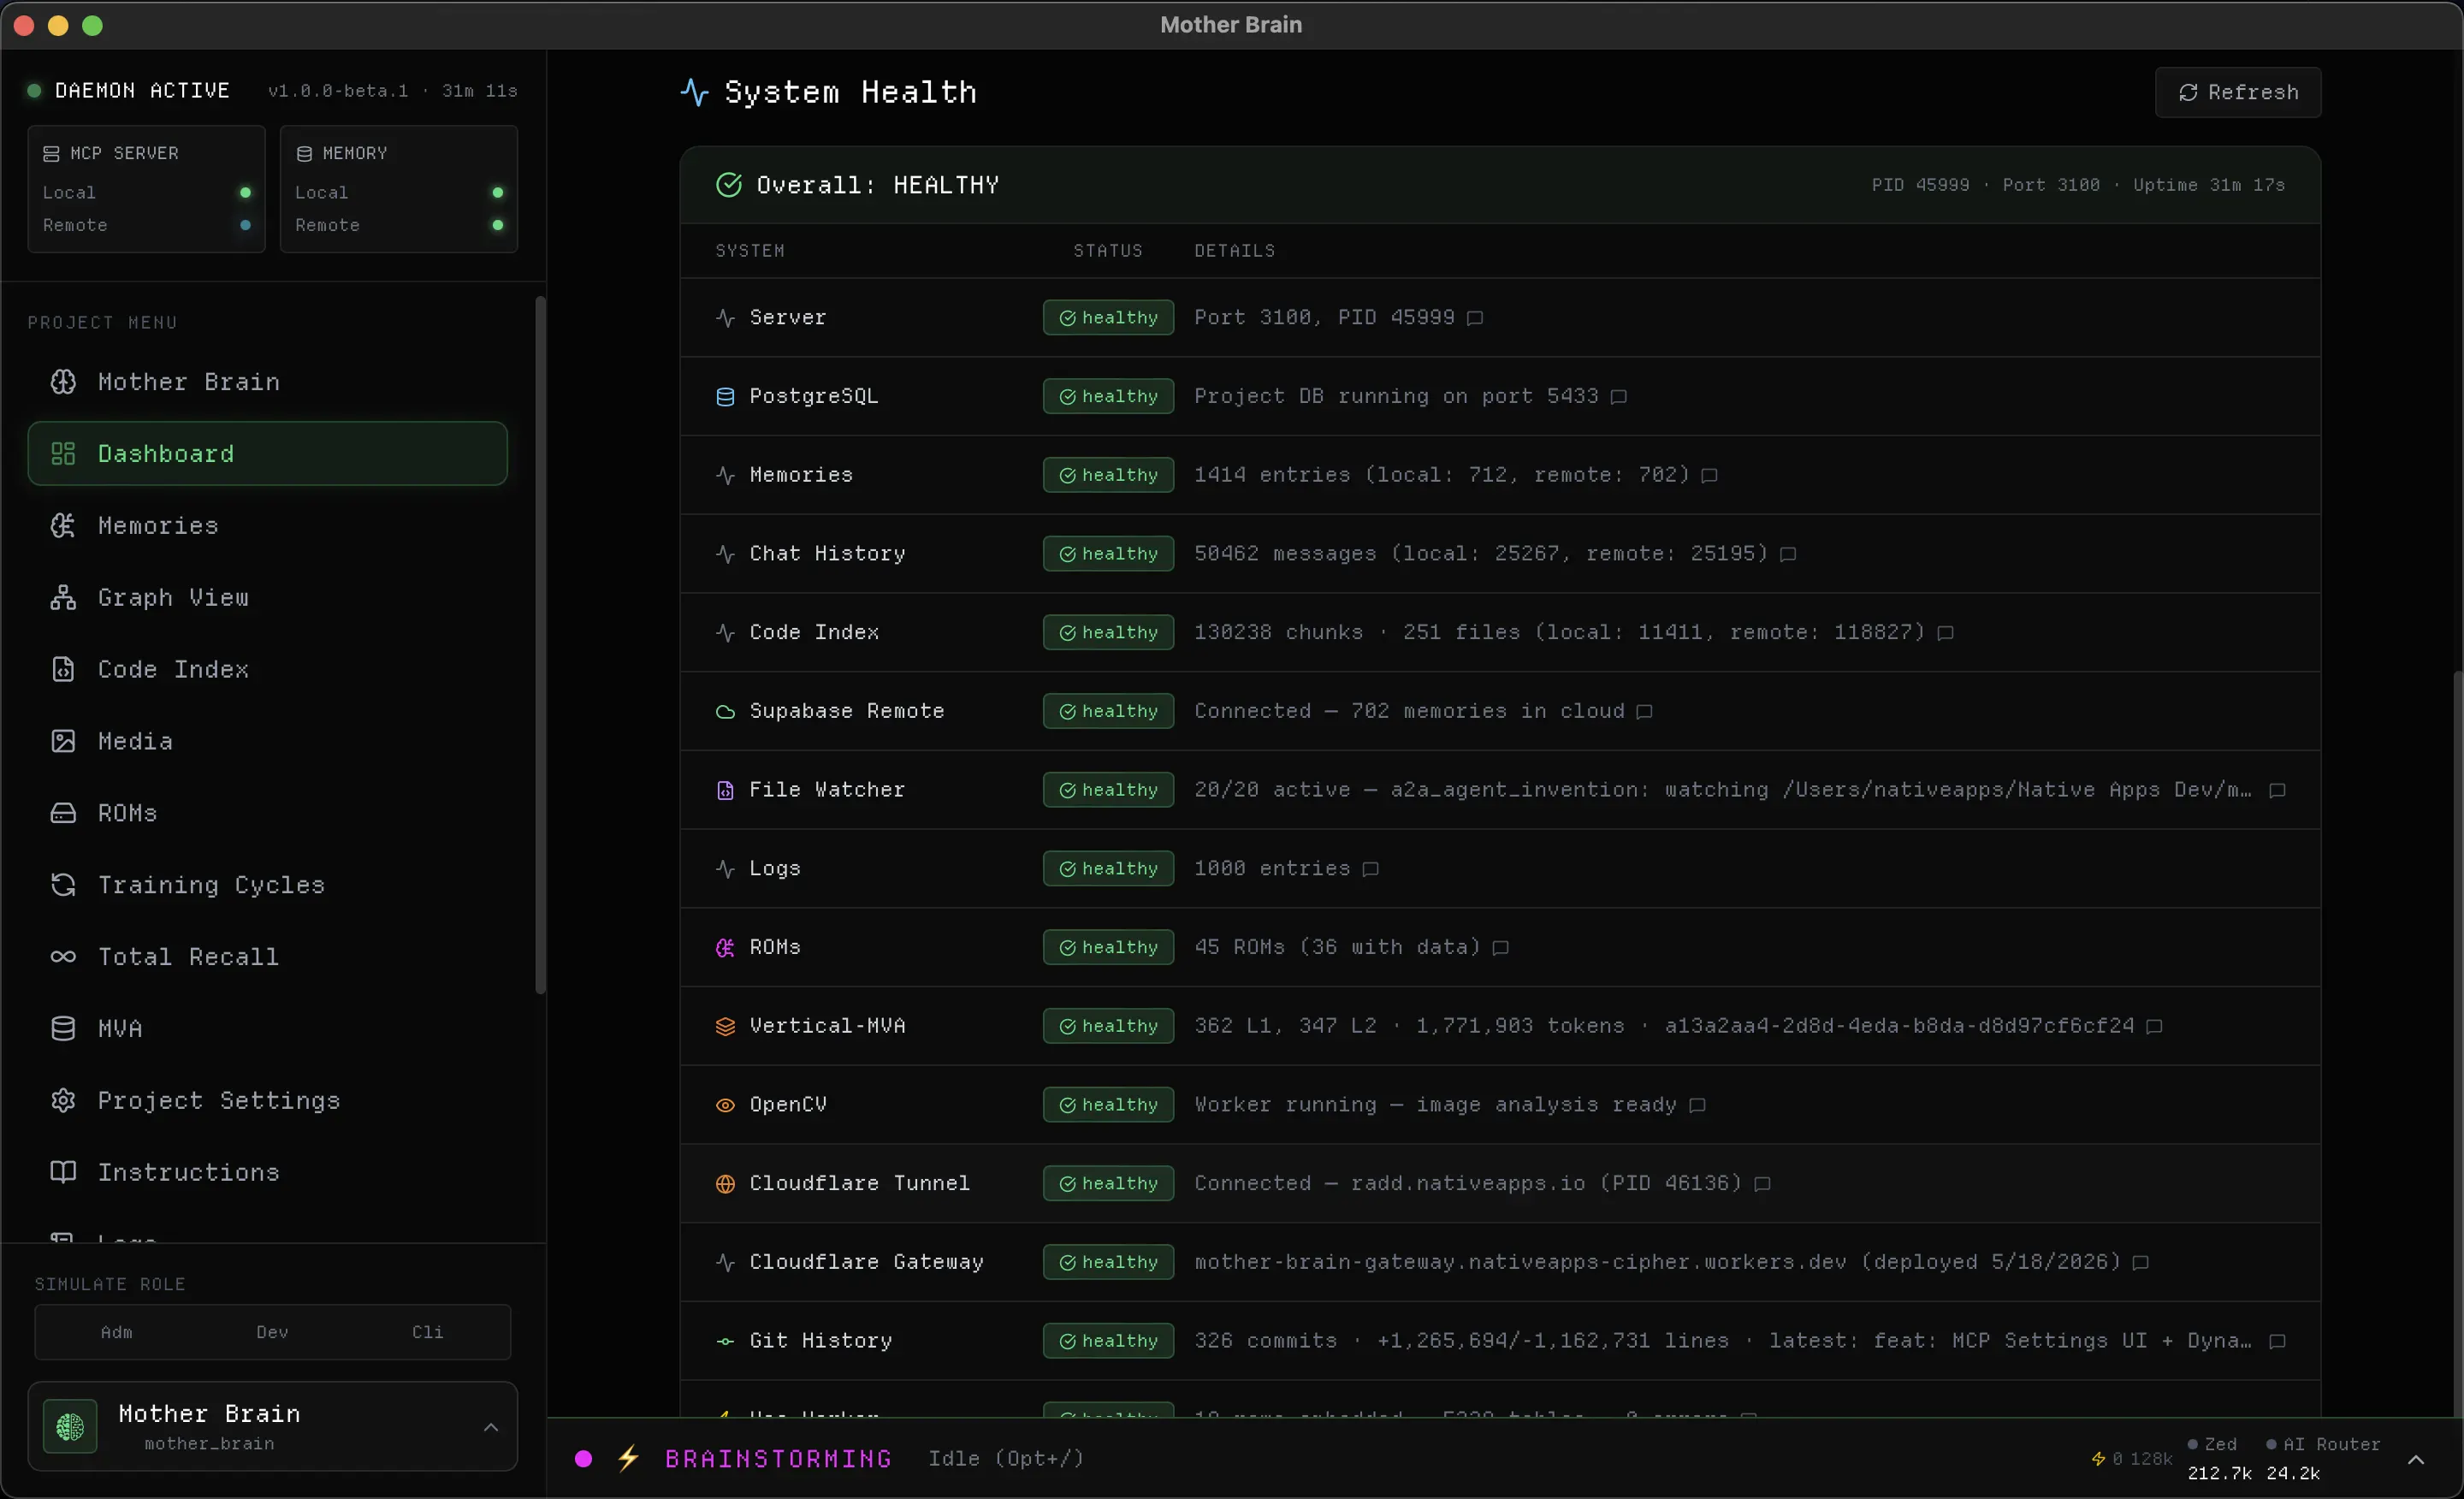
Task: Click the Total Recall infinity icon
Action: tap(63, 957)
